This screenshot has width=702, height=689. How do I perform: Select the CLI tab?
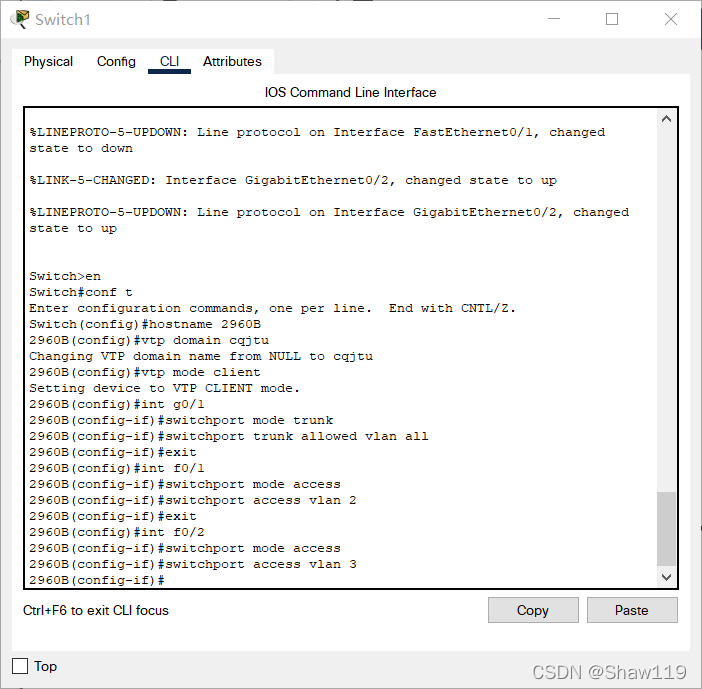(x=169, y=61)
